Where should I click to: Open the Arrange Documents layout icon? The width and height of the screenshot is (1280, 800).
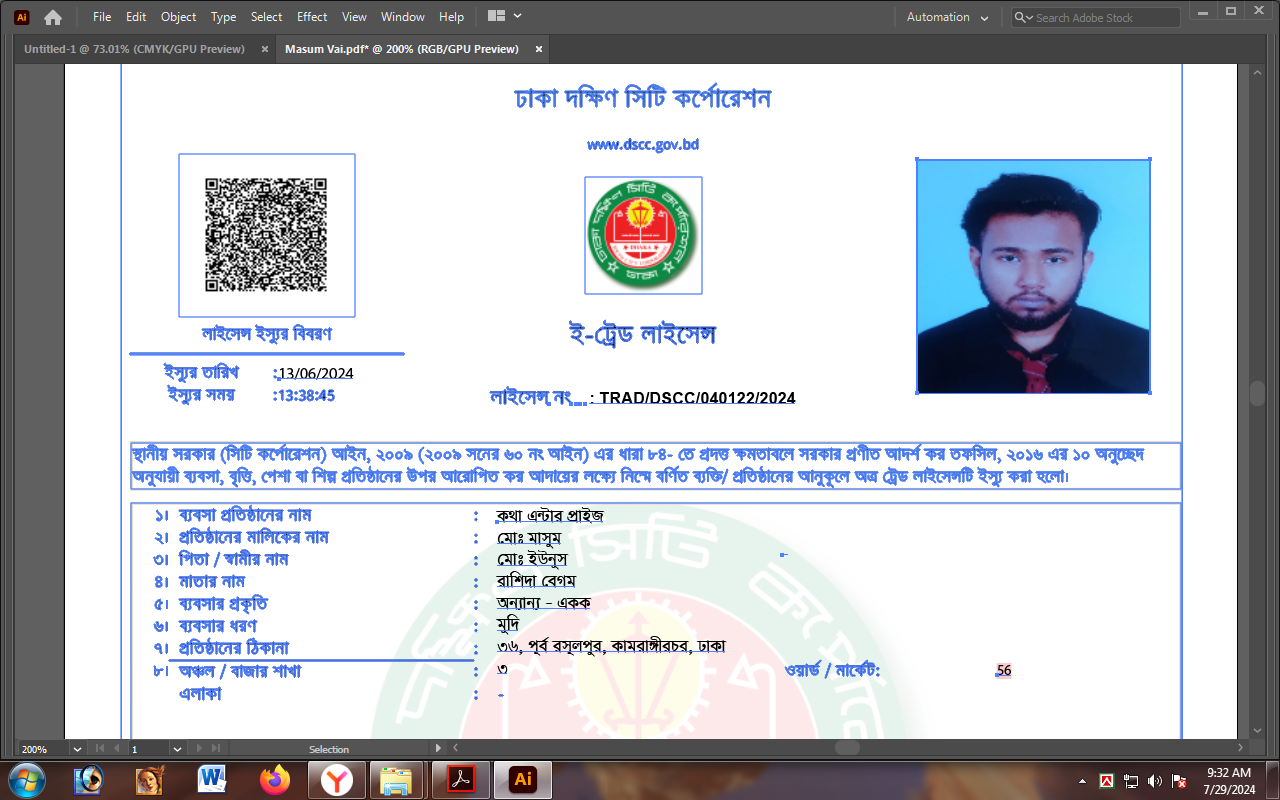(496, 17)
